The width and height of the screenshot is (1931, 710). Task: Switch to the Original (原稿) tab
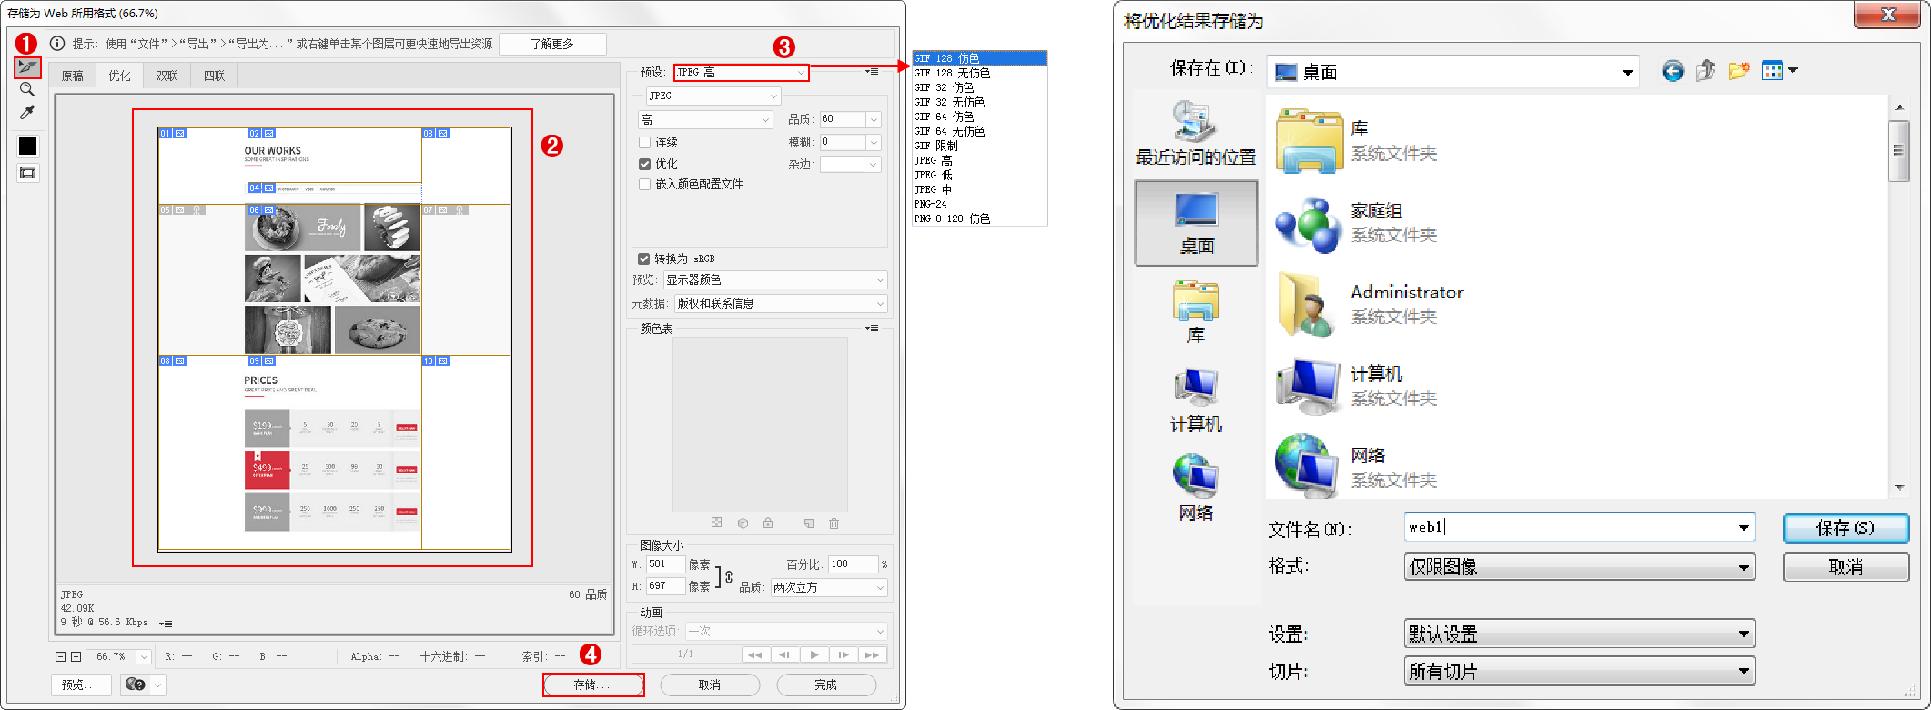point(73,76)
